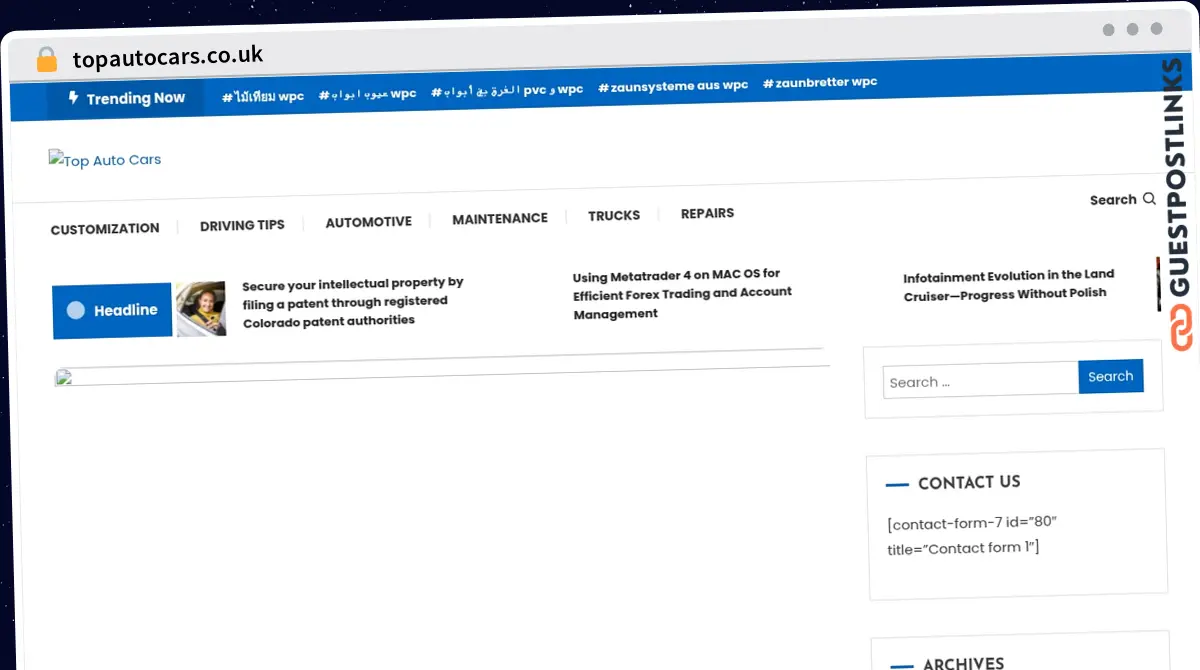Open the Top Auto Cars logo image
This screenshot has width=1200, height=670.
(105, 160)
